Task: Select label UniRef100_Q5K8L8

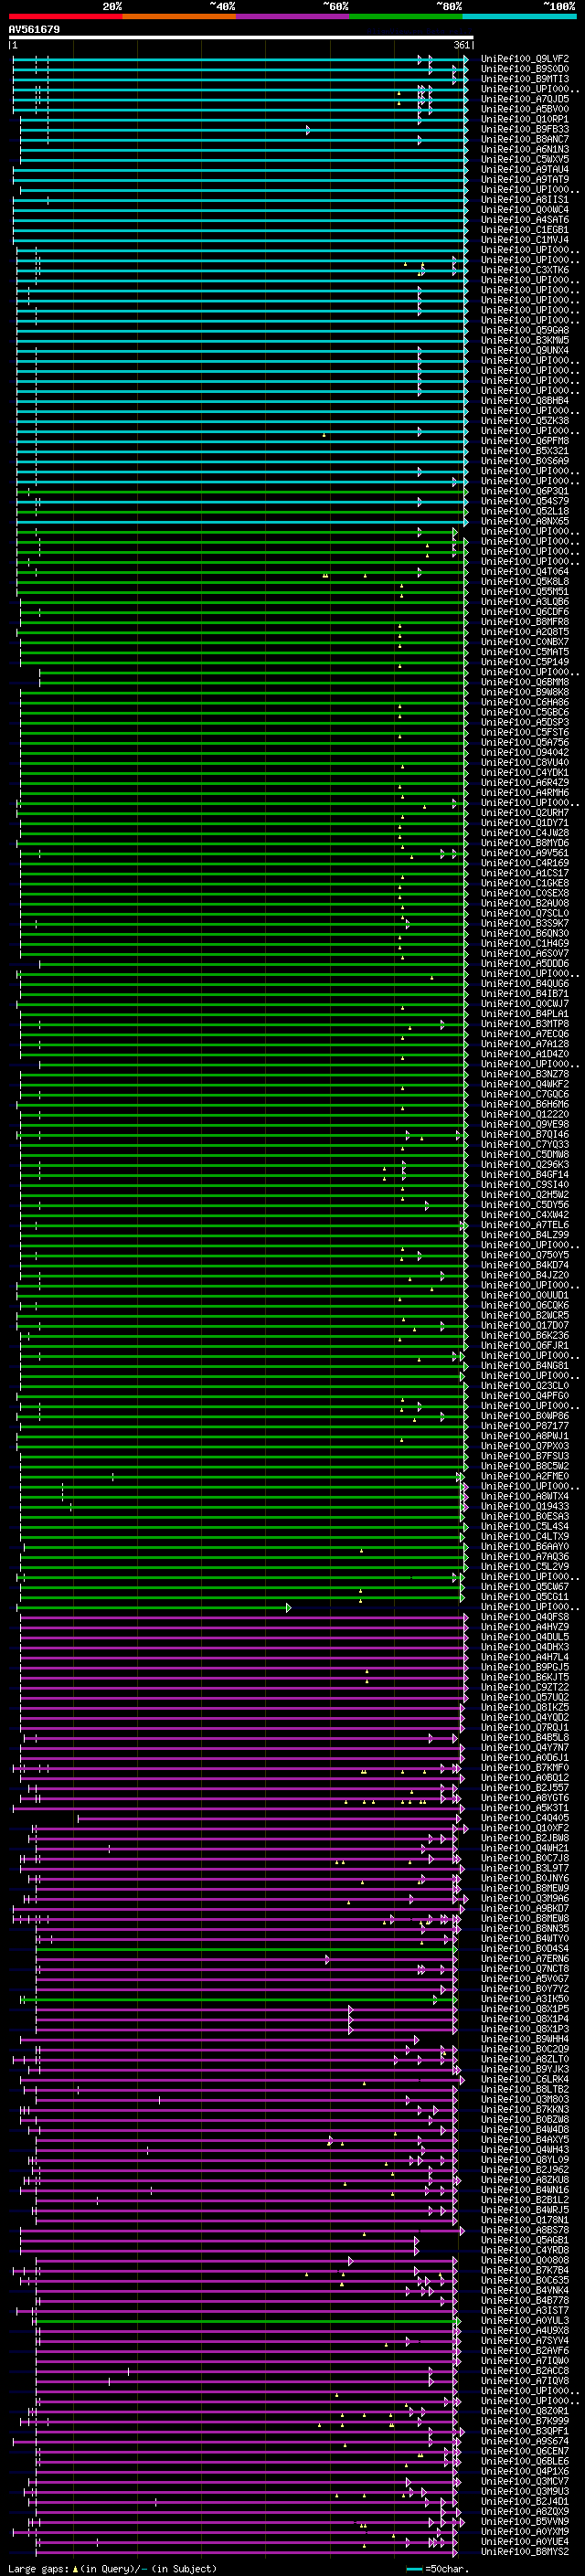Action: tap(525, 582)
